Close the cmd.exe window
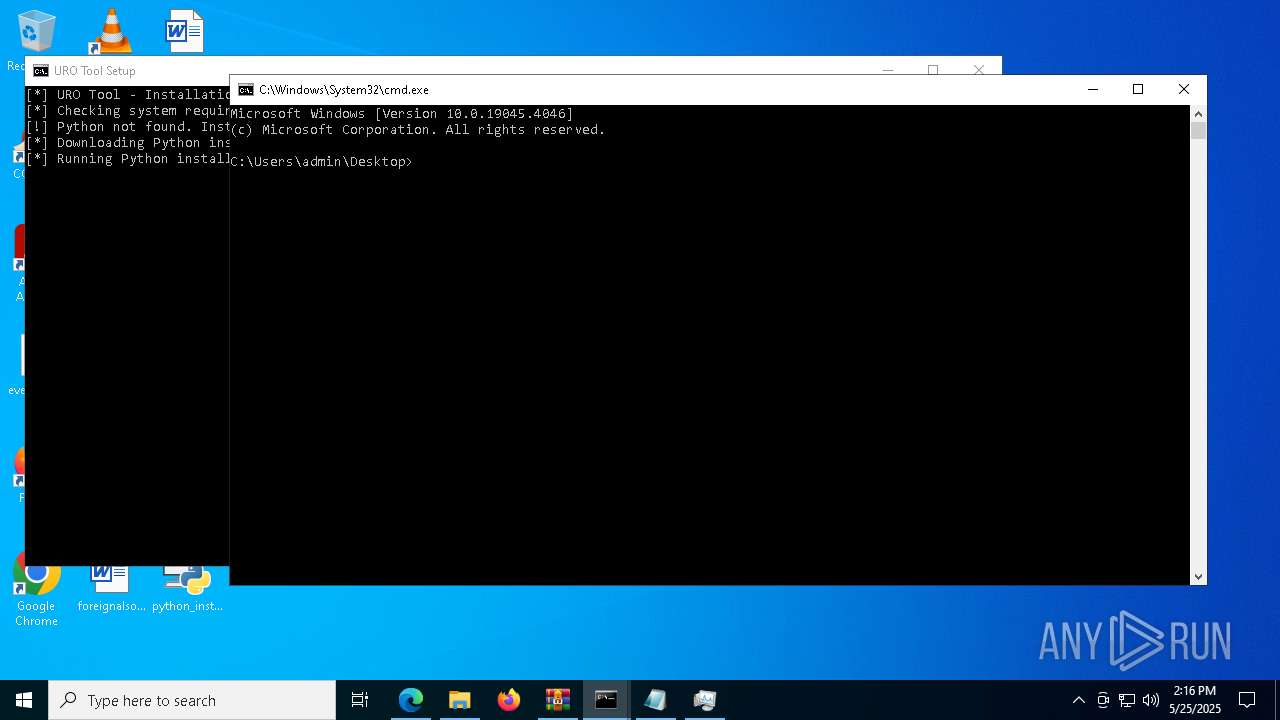Screen dimensions: 1280x720 [x=1184, y=90]
